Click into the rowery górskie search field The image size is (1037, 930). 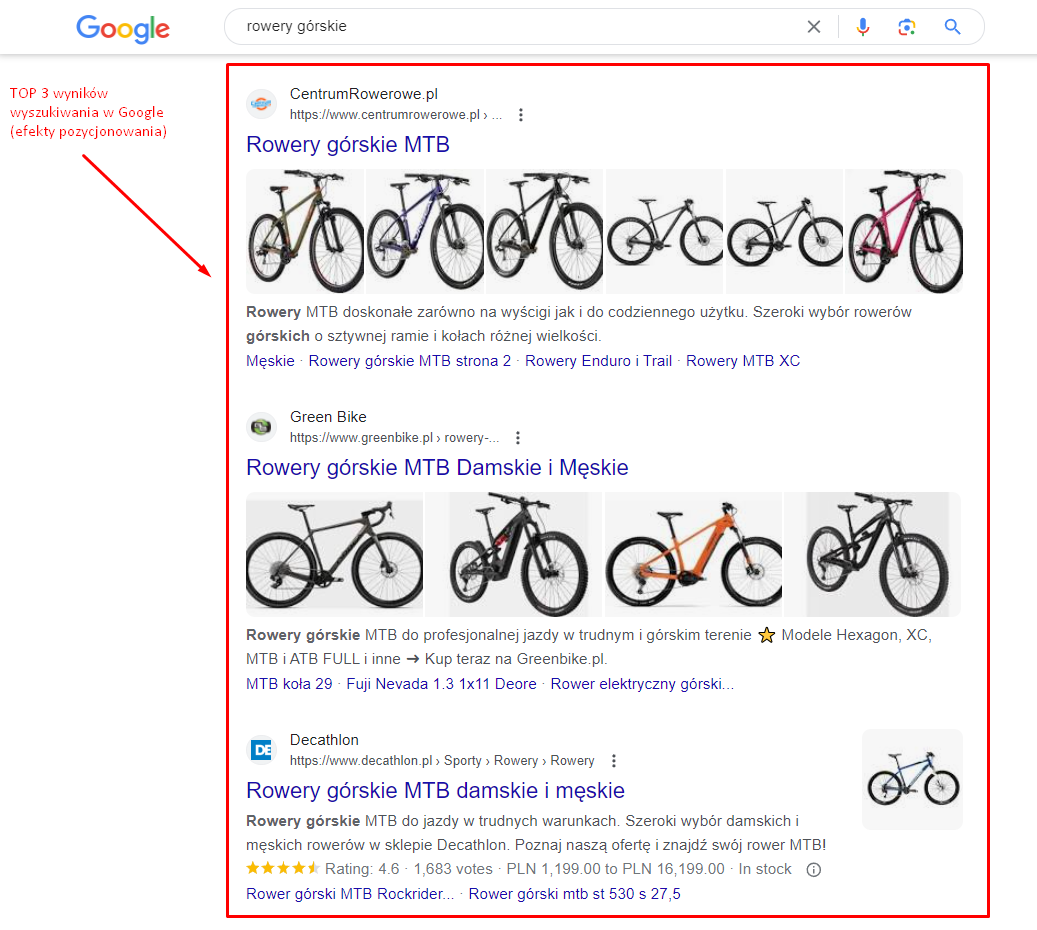tap(516, 26)
